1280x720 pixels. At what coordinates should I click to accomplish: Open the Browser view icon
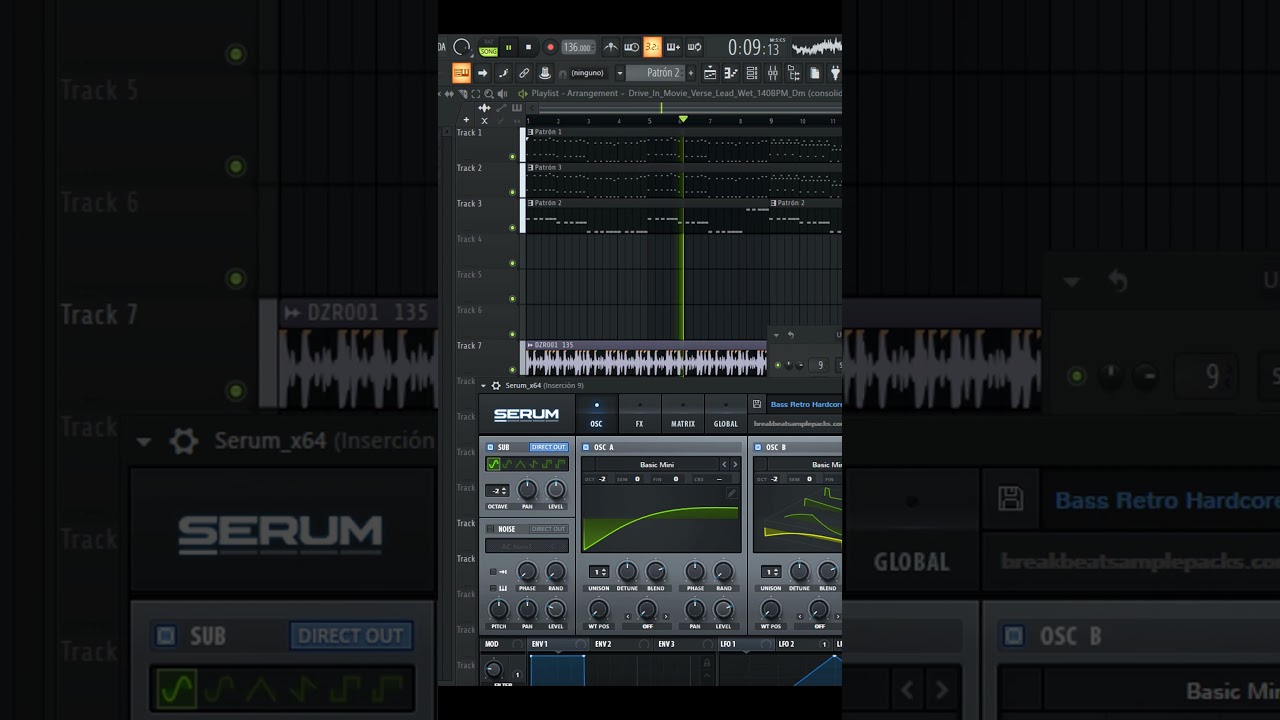click(x=794, y=73)
